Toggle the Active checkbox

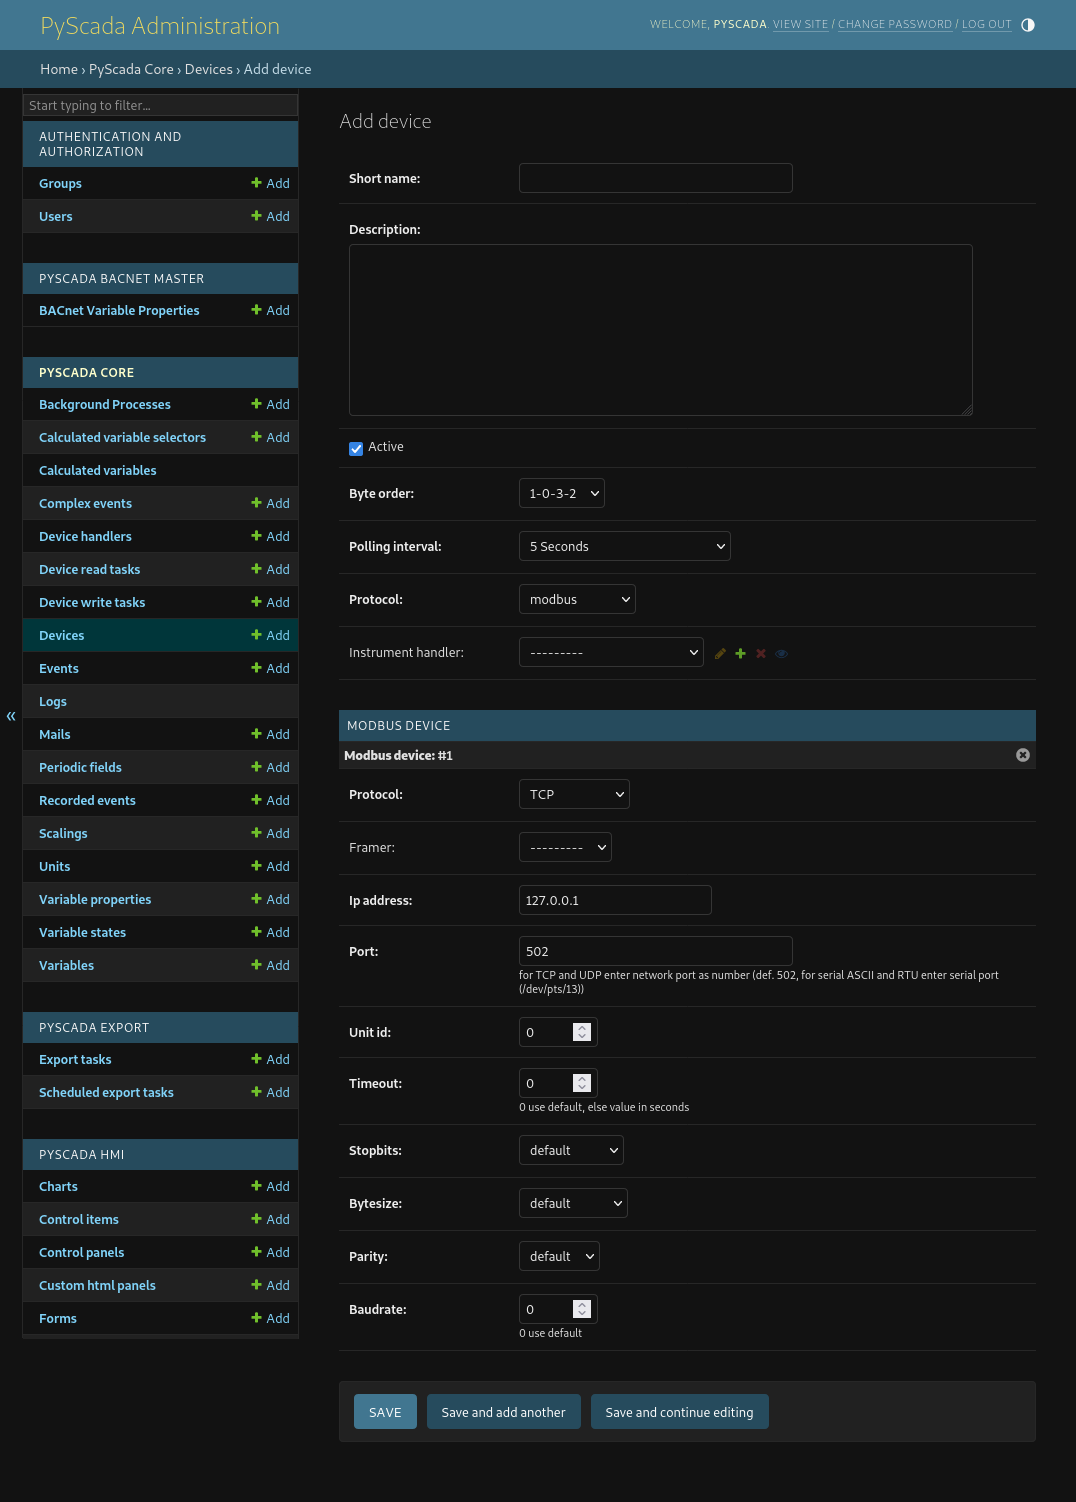tap(356, 449)
